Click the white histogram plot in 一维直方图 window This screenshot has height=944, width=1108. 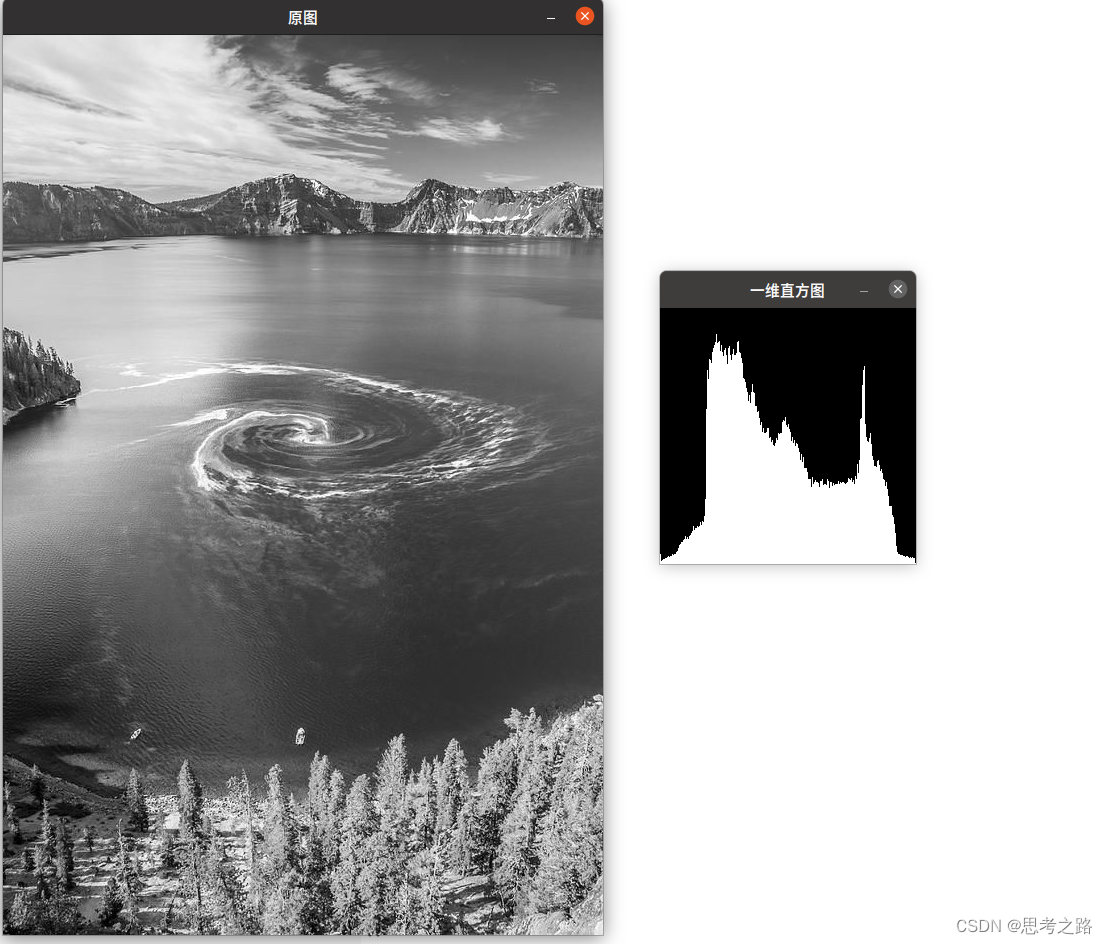click(788, 436)
